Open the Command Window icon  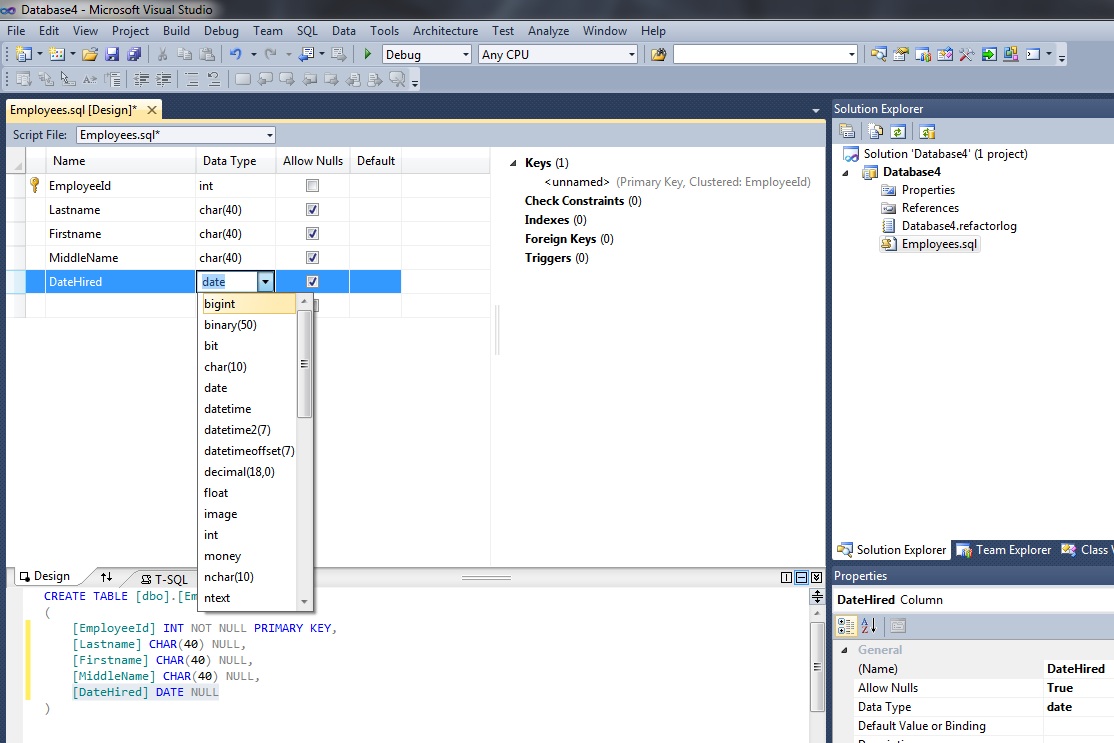[1033, 54]
